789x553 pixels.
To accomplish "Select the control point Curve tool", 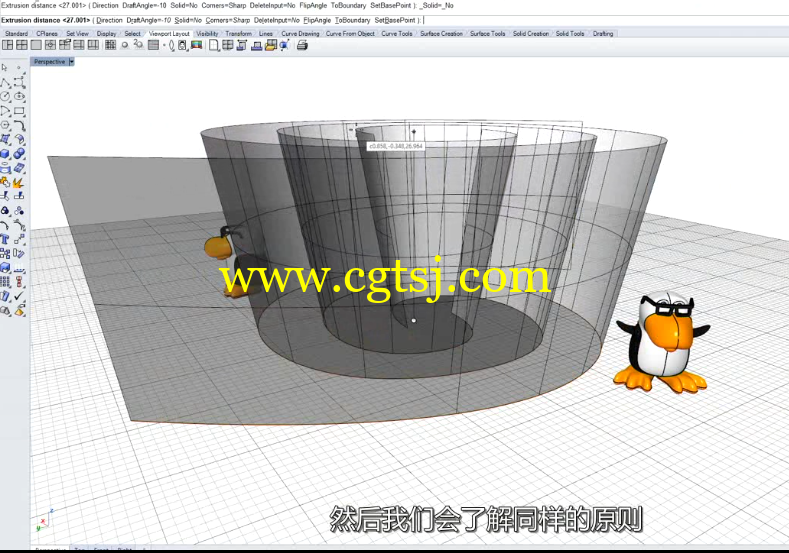I will [x=19, y=82].
